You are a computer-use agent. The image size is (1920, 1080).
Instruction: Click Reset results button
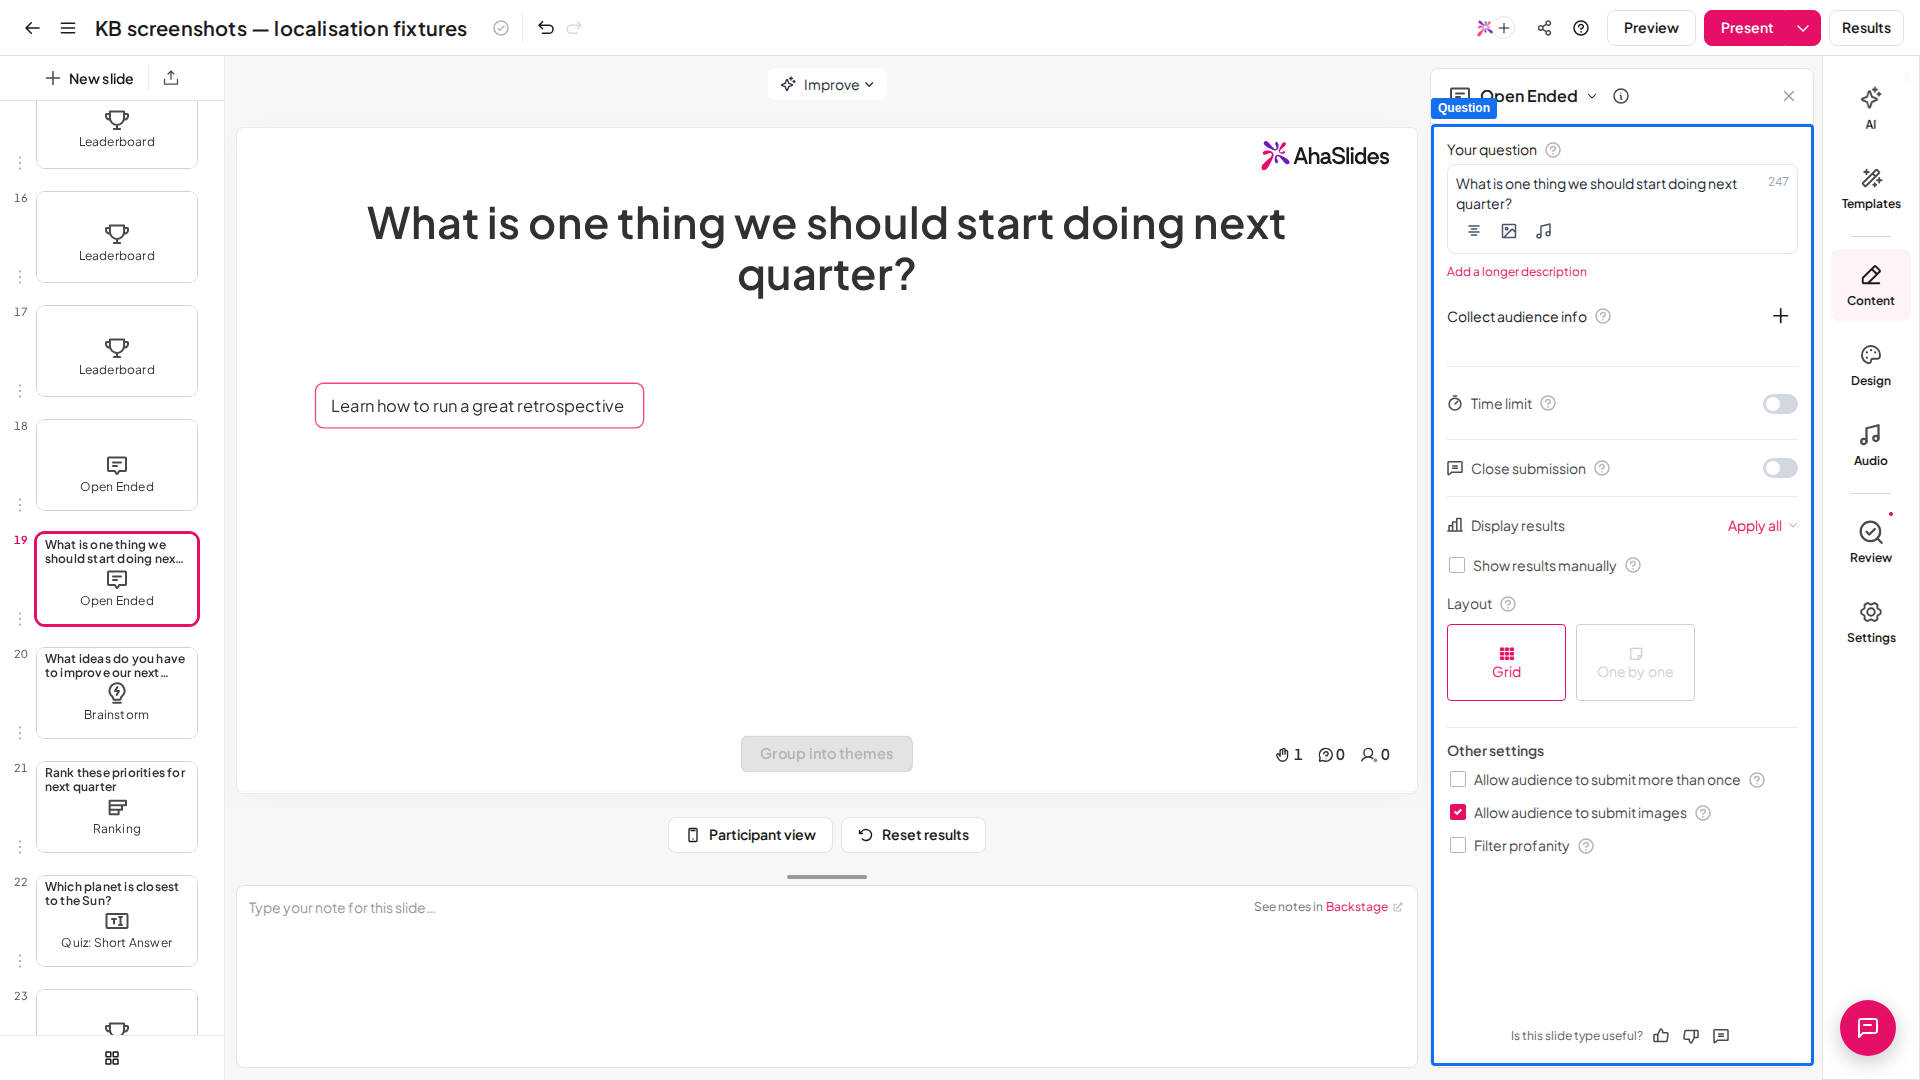[x=913, y=835]
